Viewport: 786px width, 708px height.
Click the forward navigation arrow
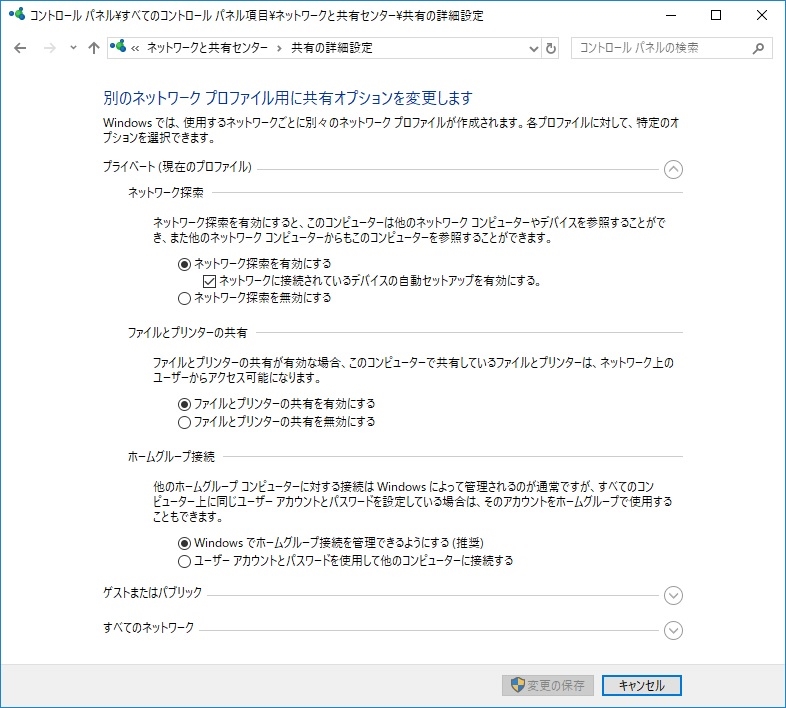pyautogui.click(x=50, y=48)
